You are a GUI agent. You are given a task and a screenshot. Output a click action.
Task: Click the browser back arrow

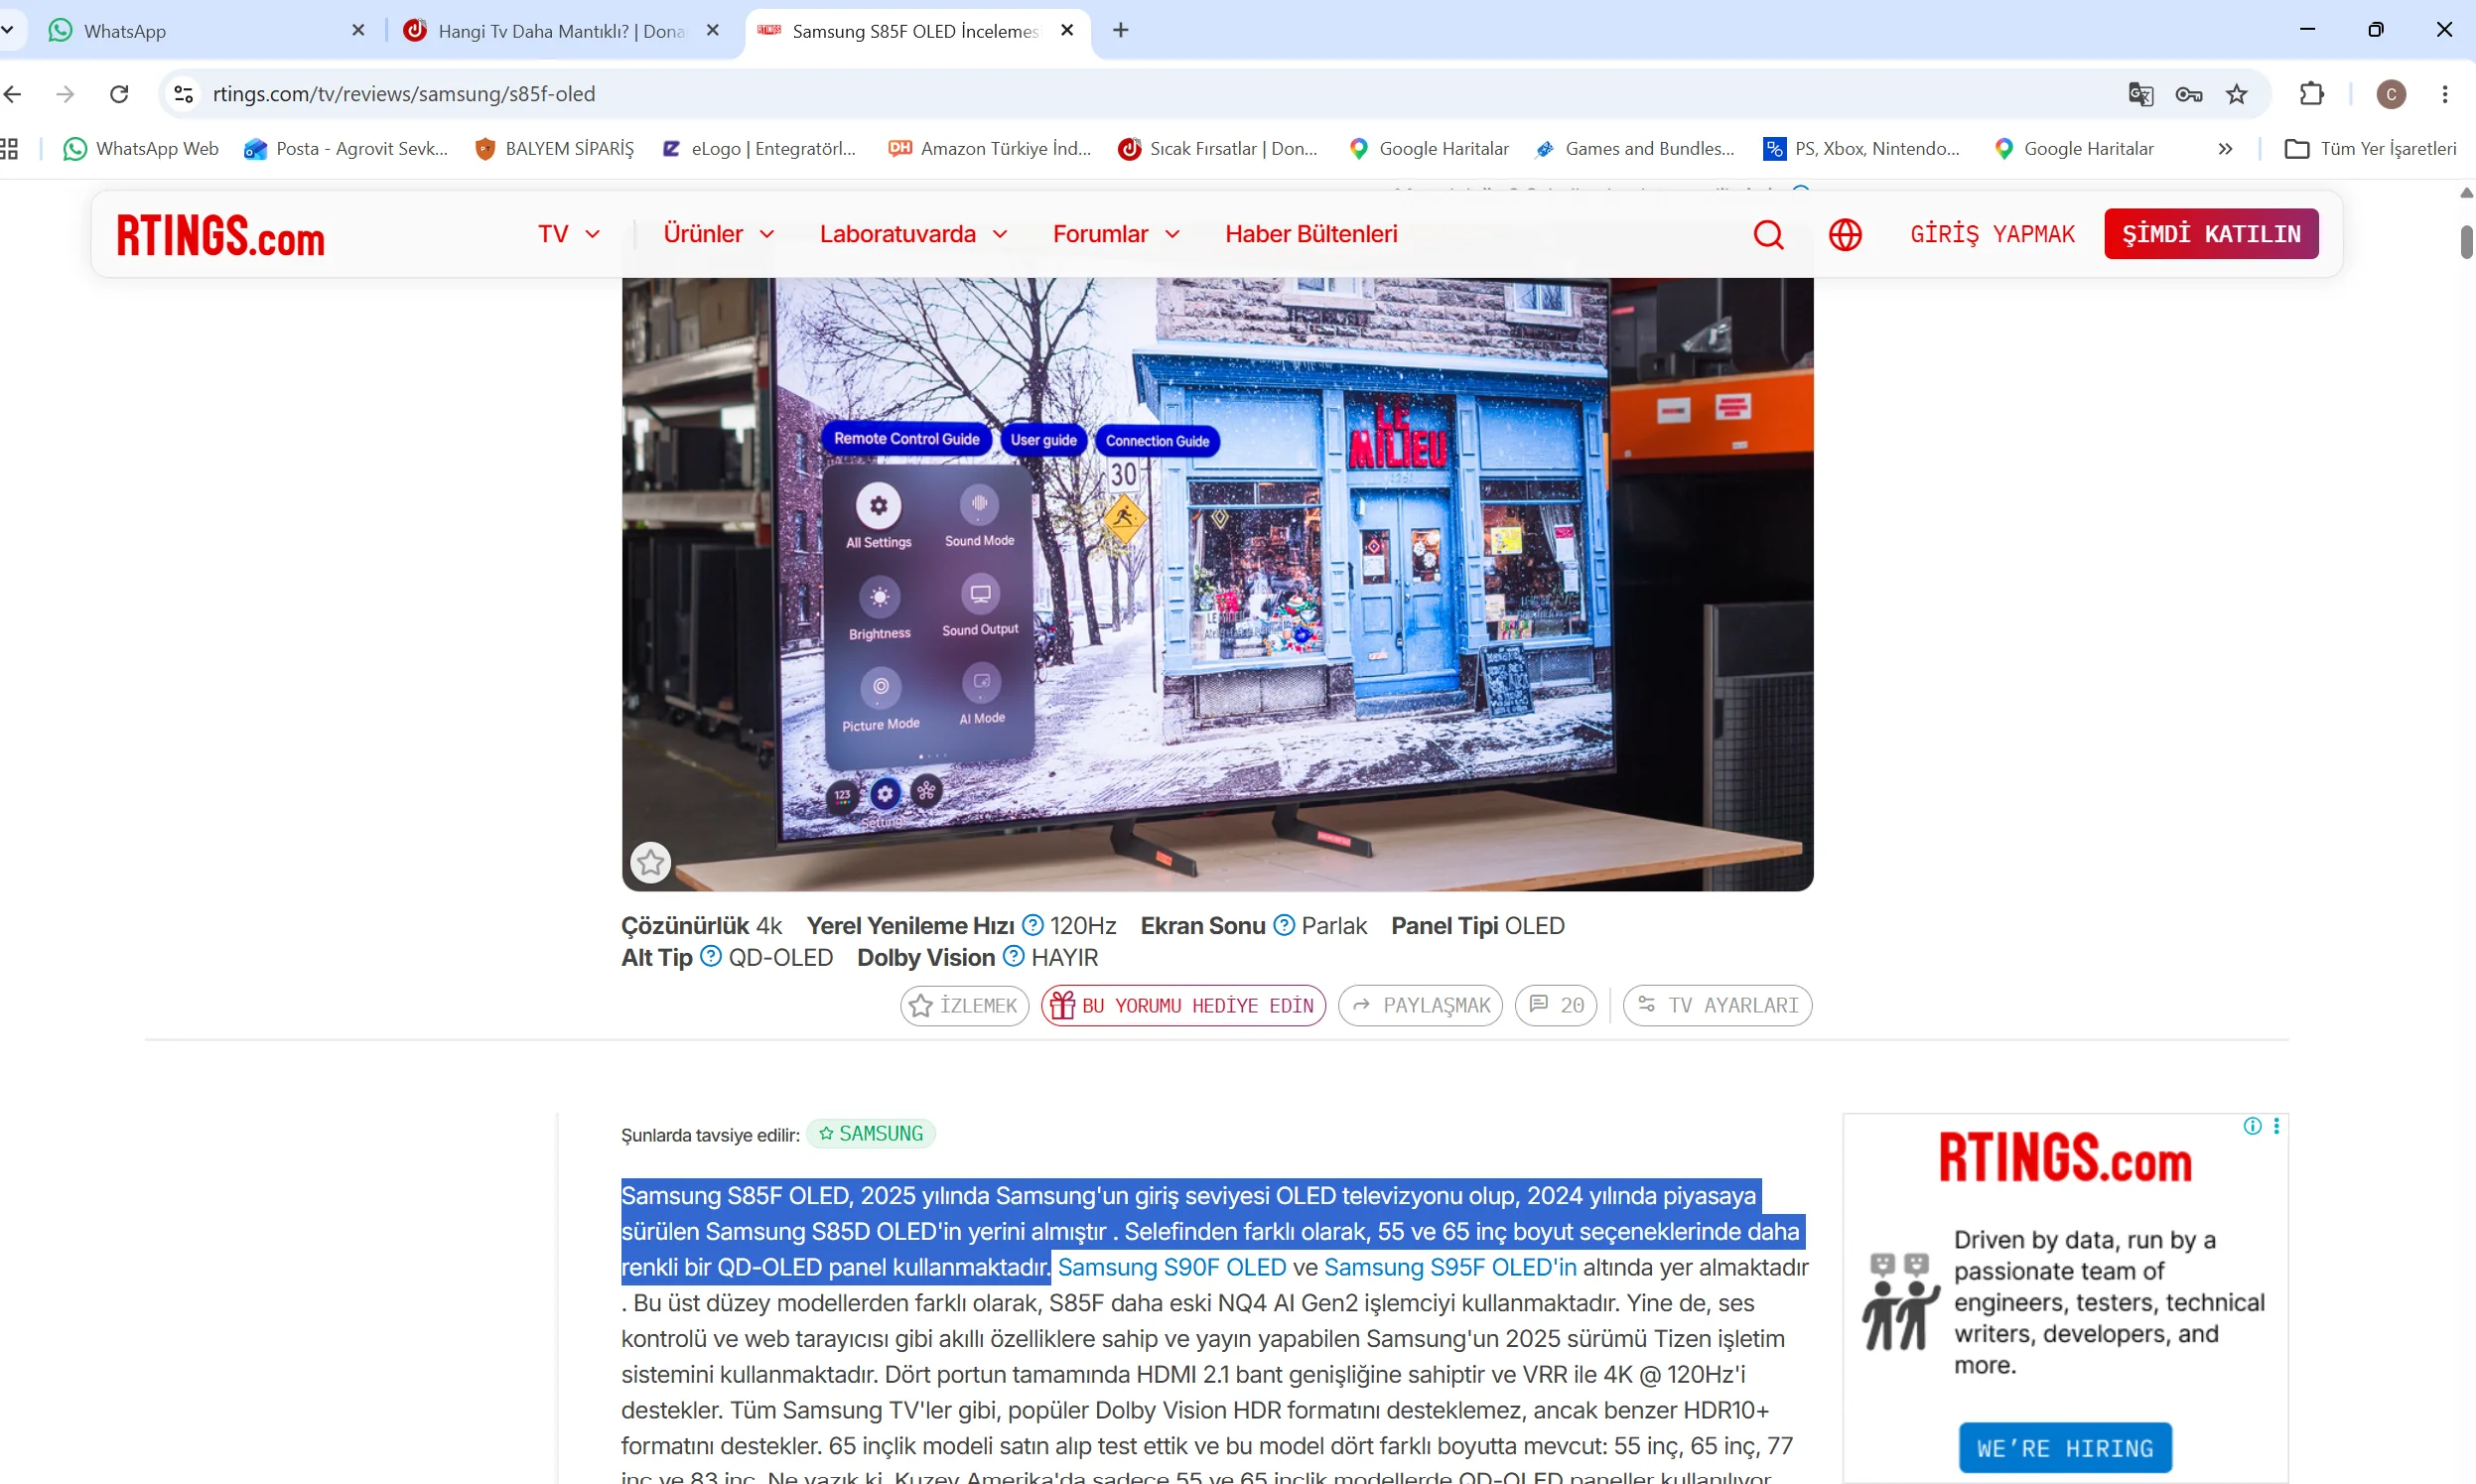click(13, 94)
